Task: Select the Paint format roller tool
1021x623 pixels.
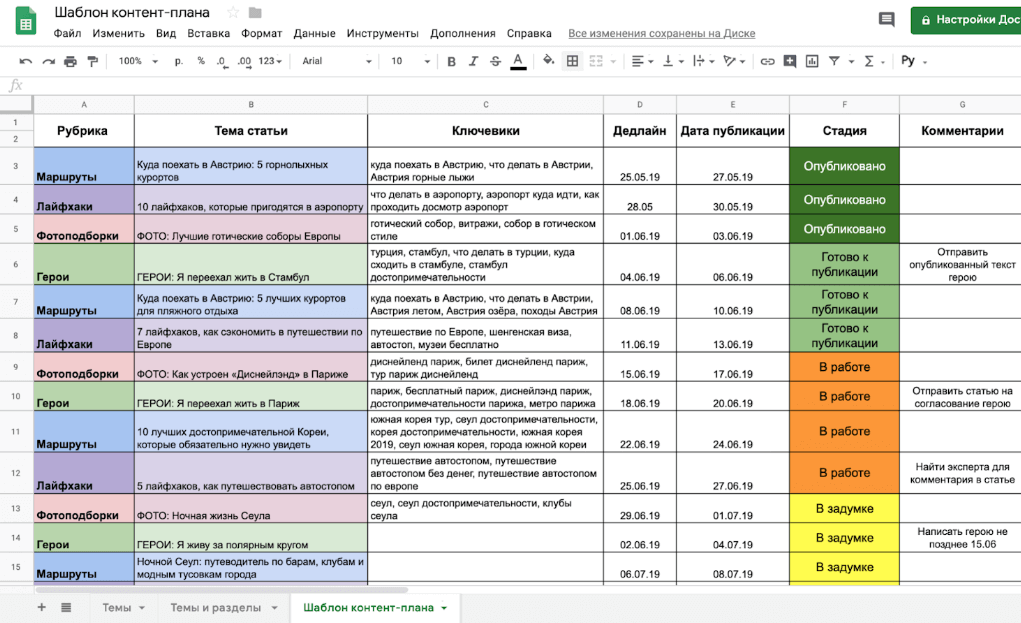Action: 93,61
